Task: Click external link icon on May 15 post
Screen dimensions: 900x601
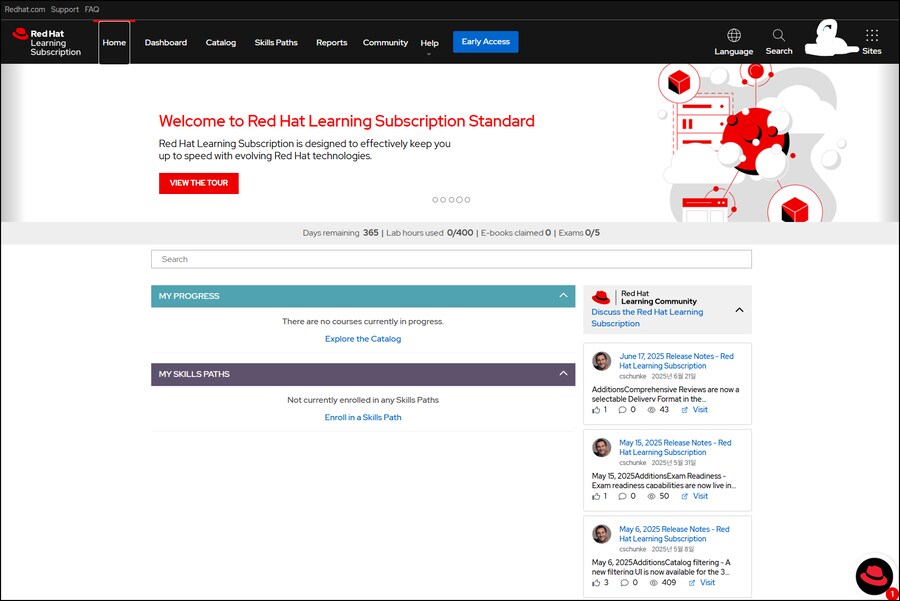Action: coord(684,496)
